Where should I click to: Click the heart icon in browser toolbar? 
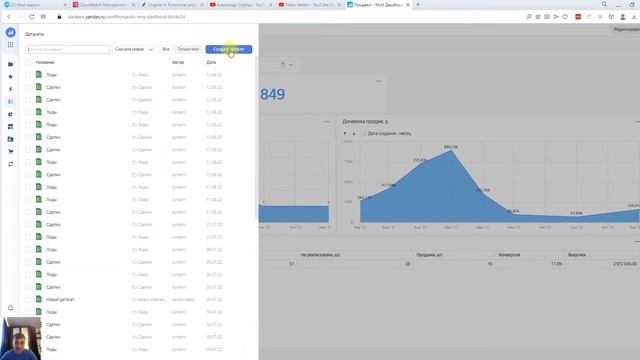[565, 17]
